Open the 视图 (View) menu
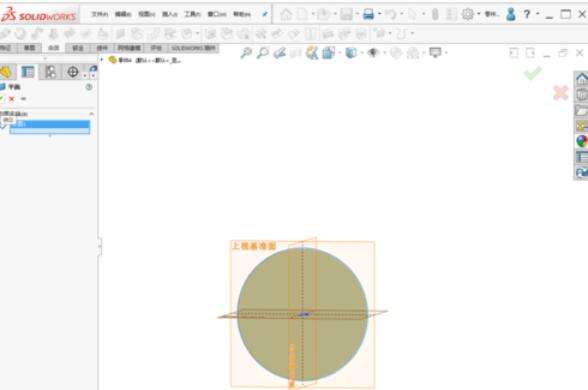The width and height of the screenshot is (588, 390). click(147, 14)
